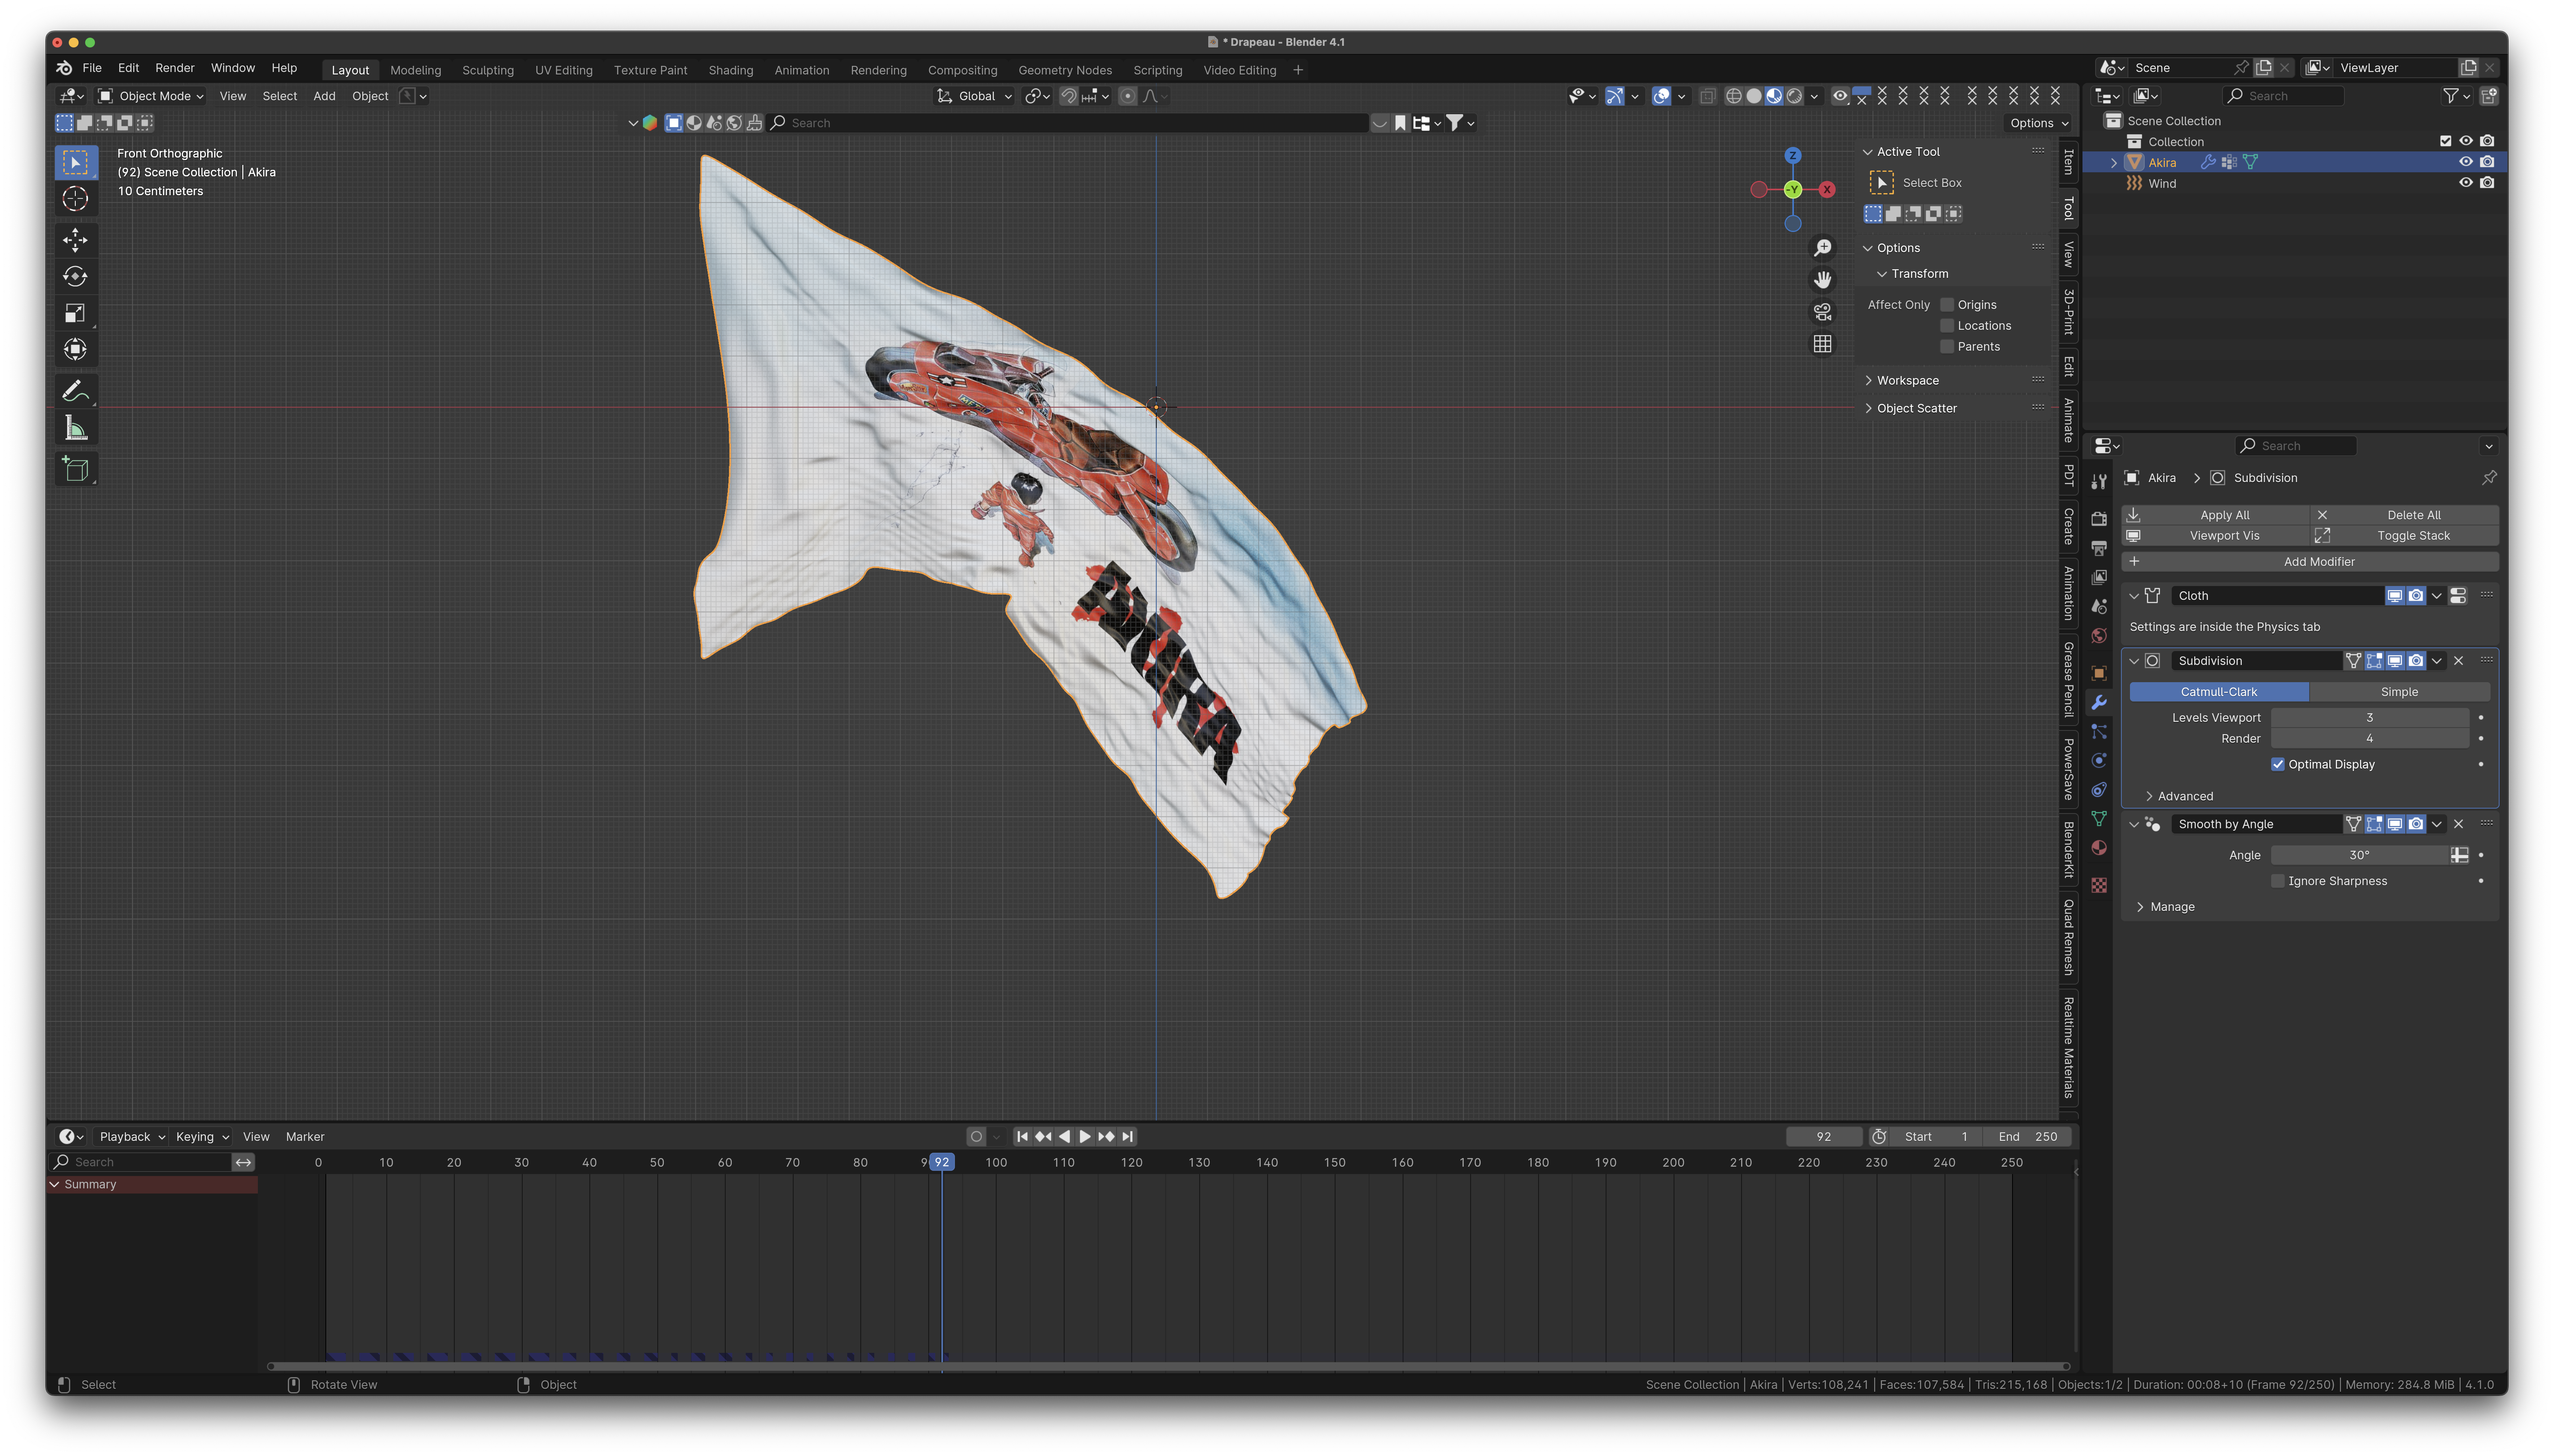
Task: Enable Affect Only Parents checkbox
Action: tap(1947, 347)
